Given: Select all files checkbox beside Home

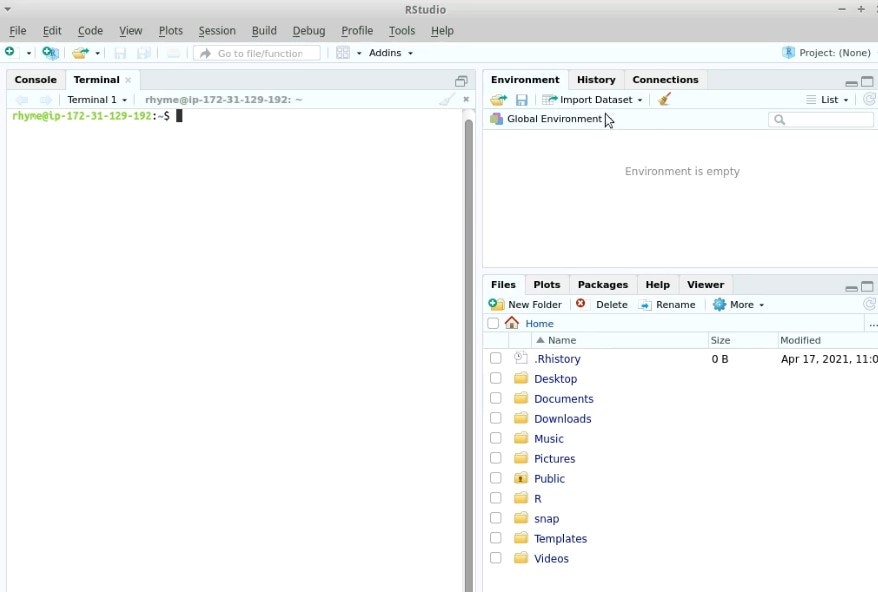Looking at the screenshot, I should 493,323.
